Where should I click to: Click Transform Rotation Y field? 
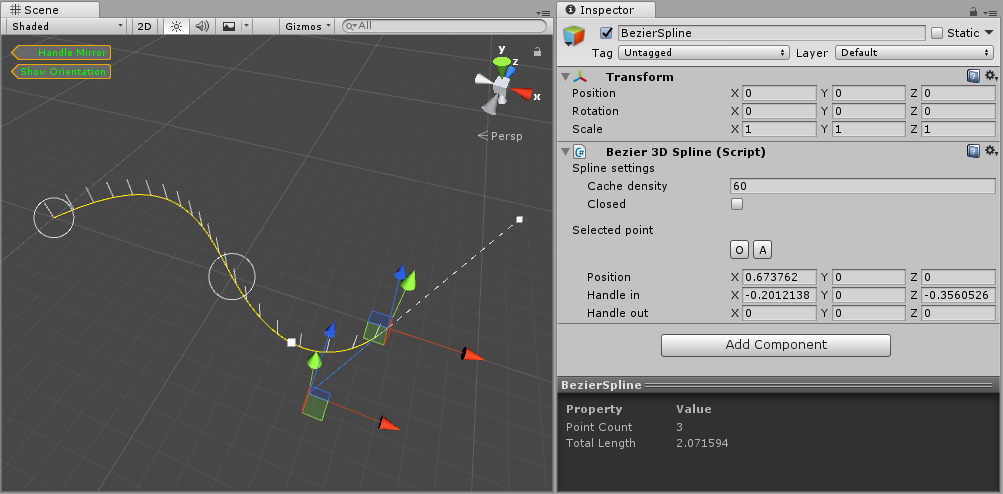[868, 111]
